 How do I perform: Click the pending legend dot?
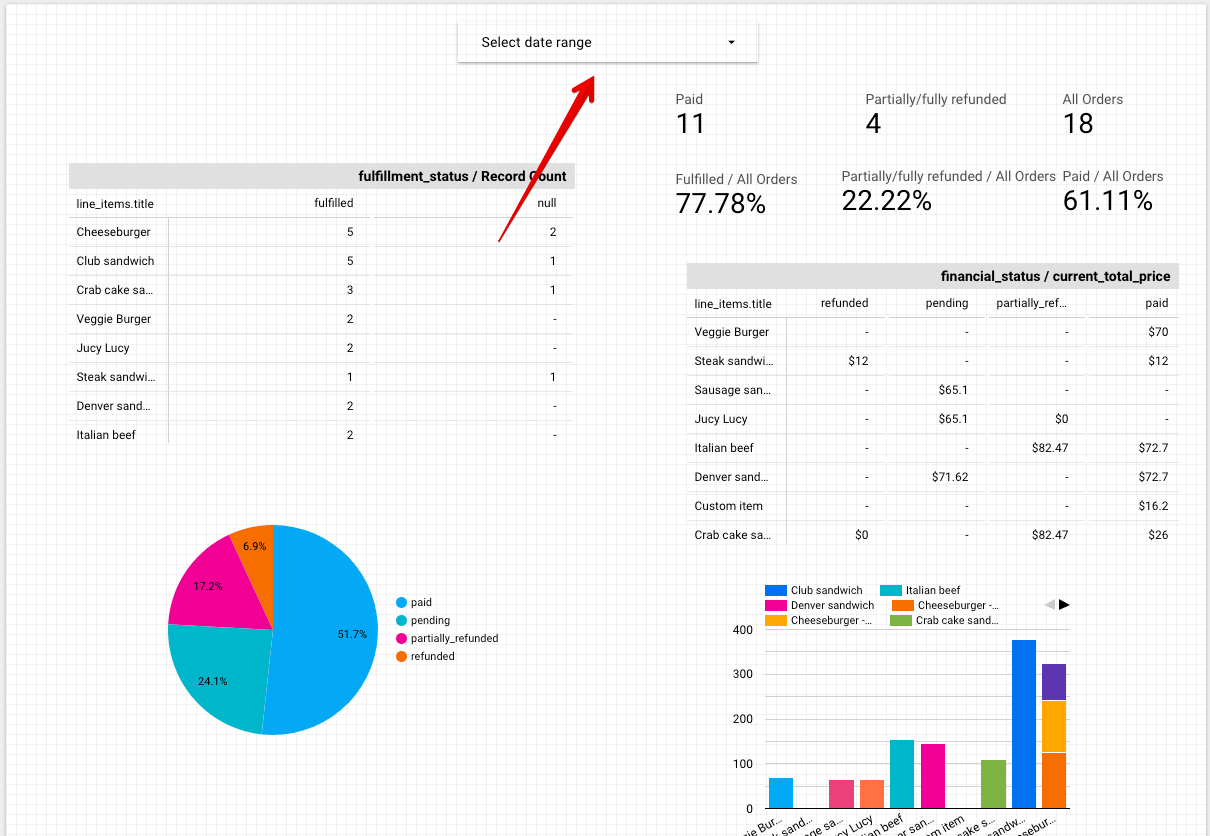[x=402, y=620]
